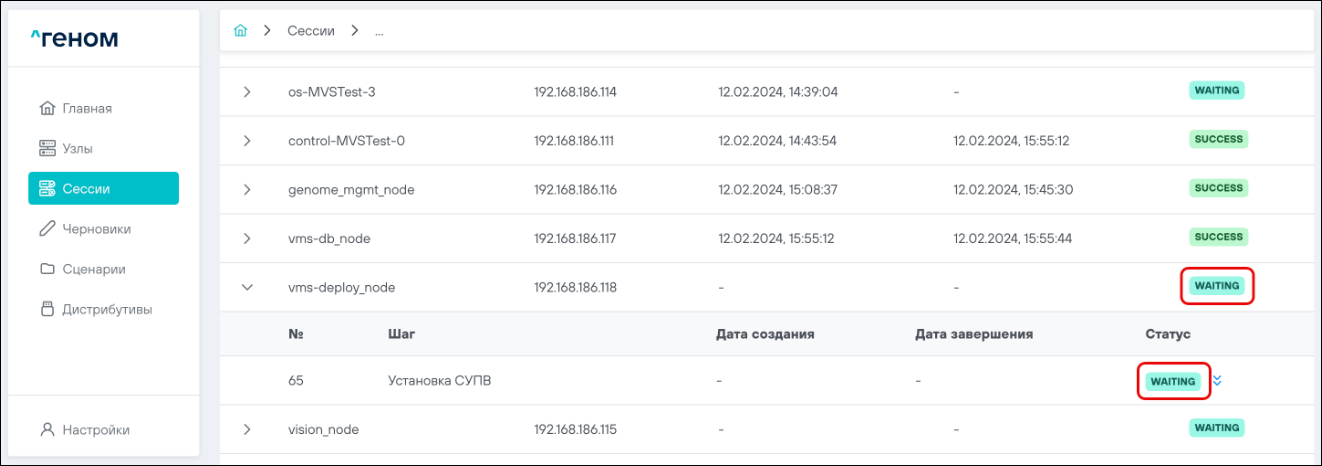The width and height of the screenshot is (1322, 466).
Task: Click the Главная house icon in sidebar
Action: click(47, 108)
